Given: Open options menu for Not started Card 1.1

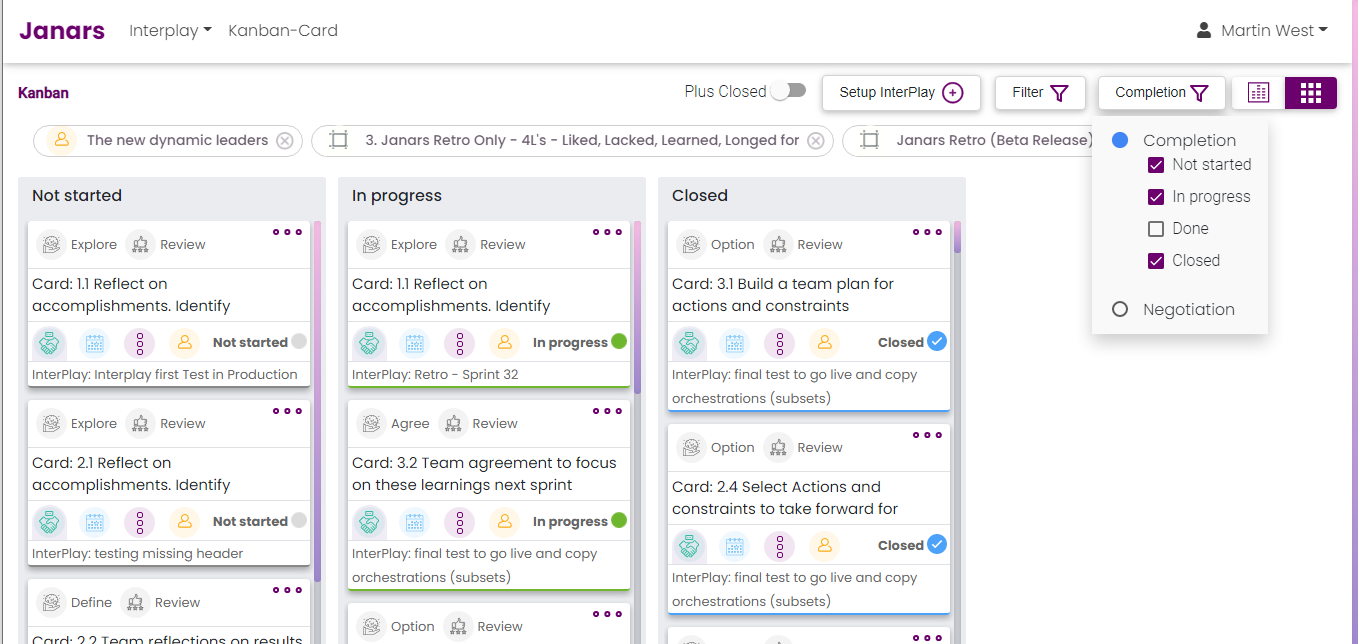Looking at the screenshot, I should click(x=287, y=232).
